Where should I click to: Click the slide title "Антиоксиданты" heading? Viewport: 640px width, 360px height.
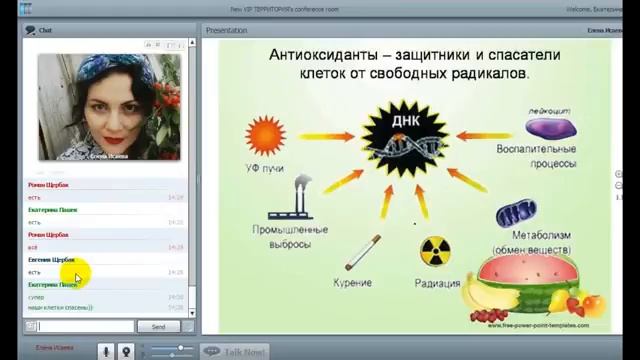[x=415, y=64]
